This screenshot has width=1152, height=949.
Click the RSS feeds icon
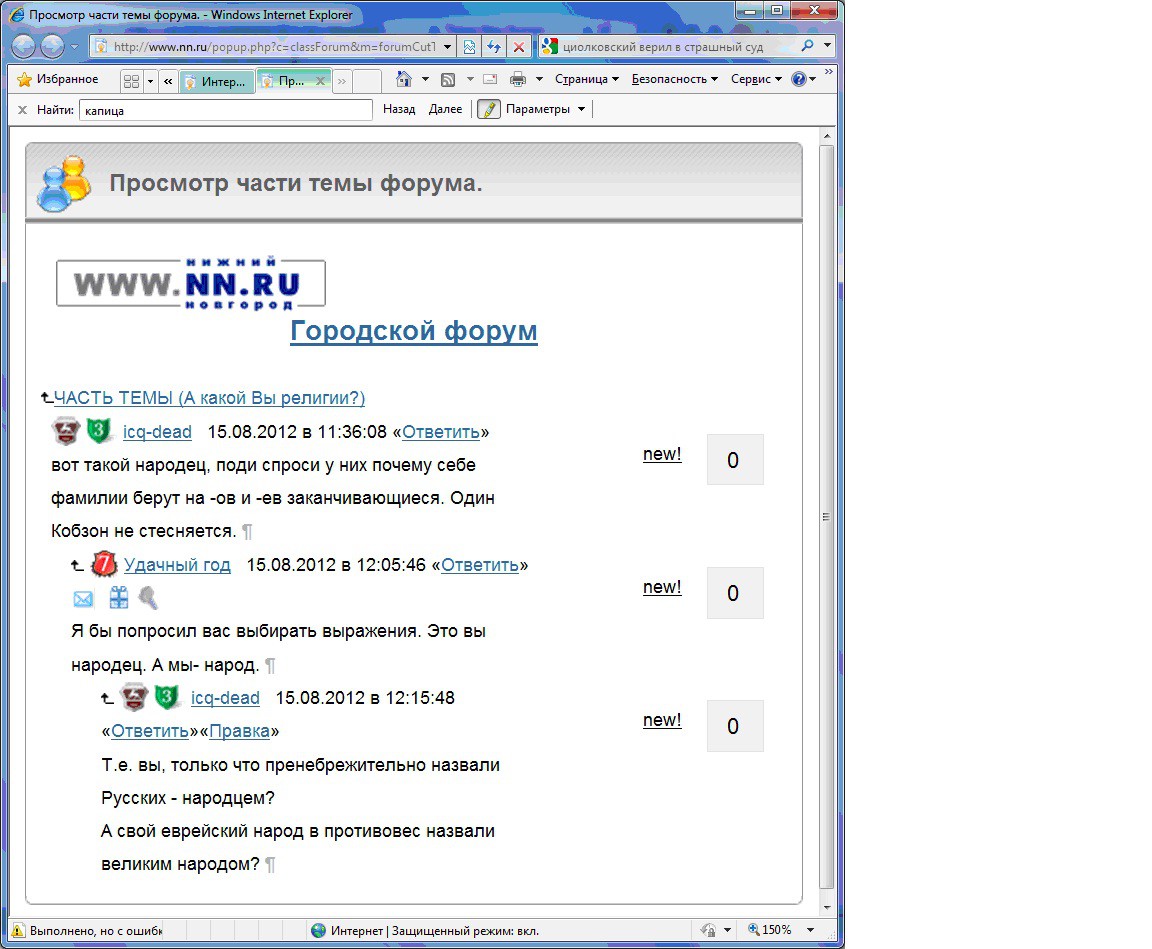[x=448, y=79]
